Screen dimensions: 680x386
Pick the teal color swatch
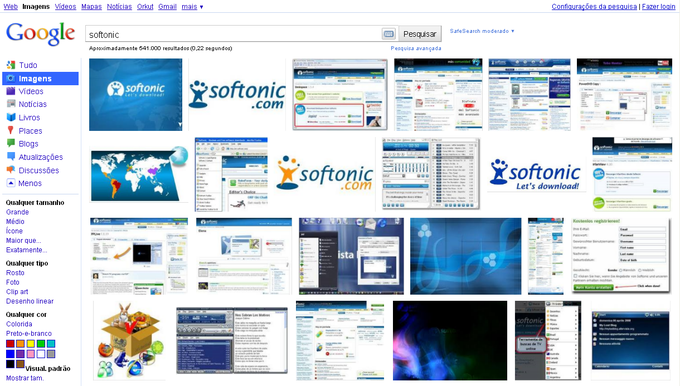tap(51, 344)
